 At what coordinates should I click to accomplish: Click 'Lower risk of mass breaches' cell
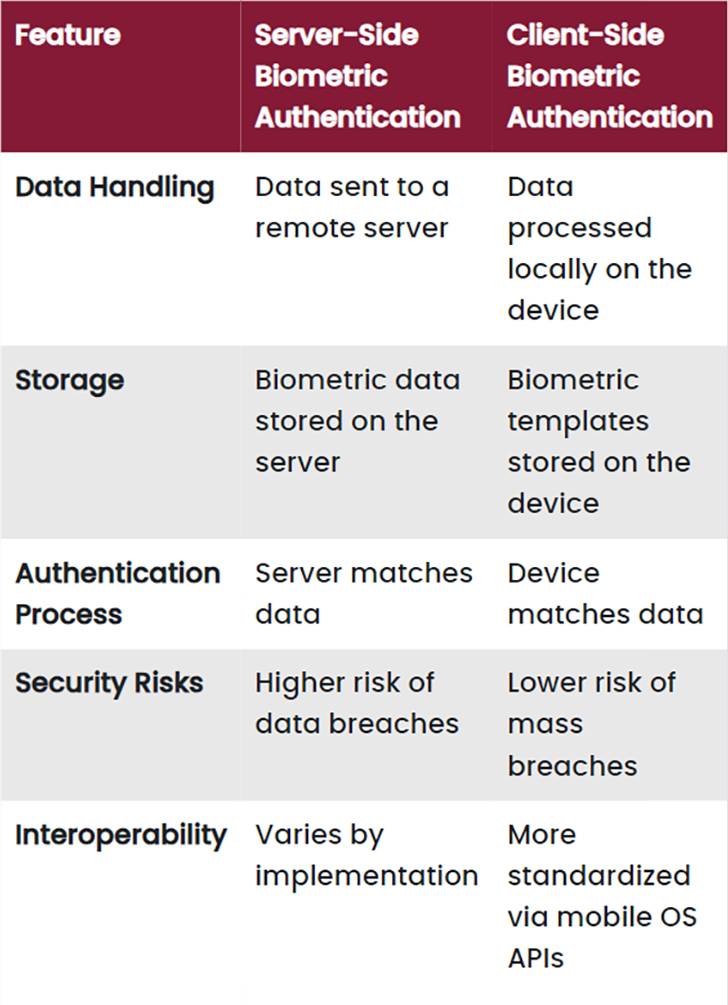click(591, 724)
